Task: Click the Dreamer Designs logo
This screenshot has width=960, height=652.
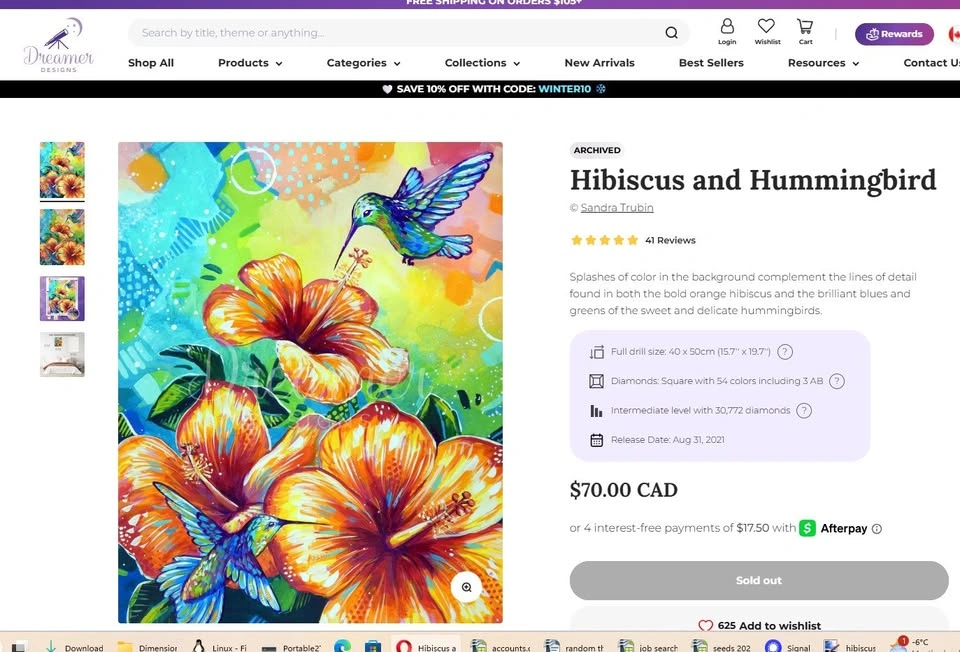Action: point(59,45)
